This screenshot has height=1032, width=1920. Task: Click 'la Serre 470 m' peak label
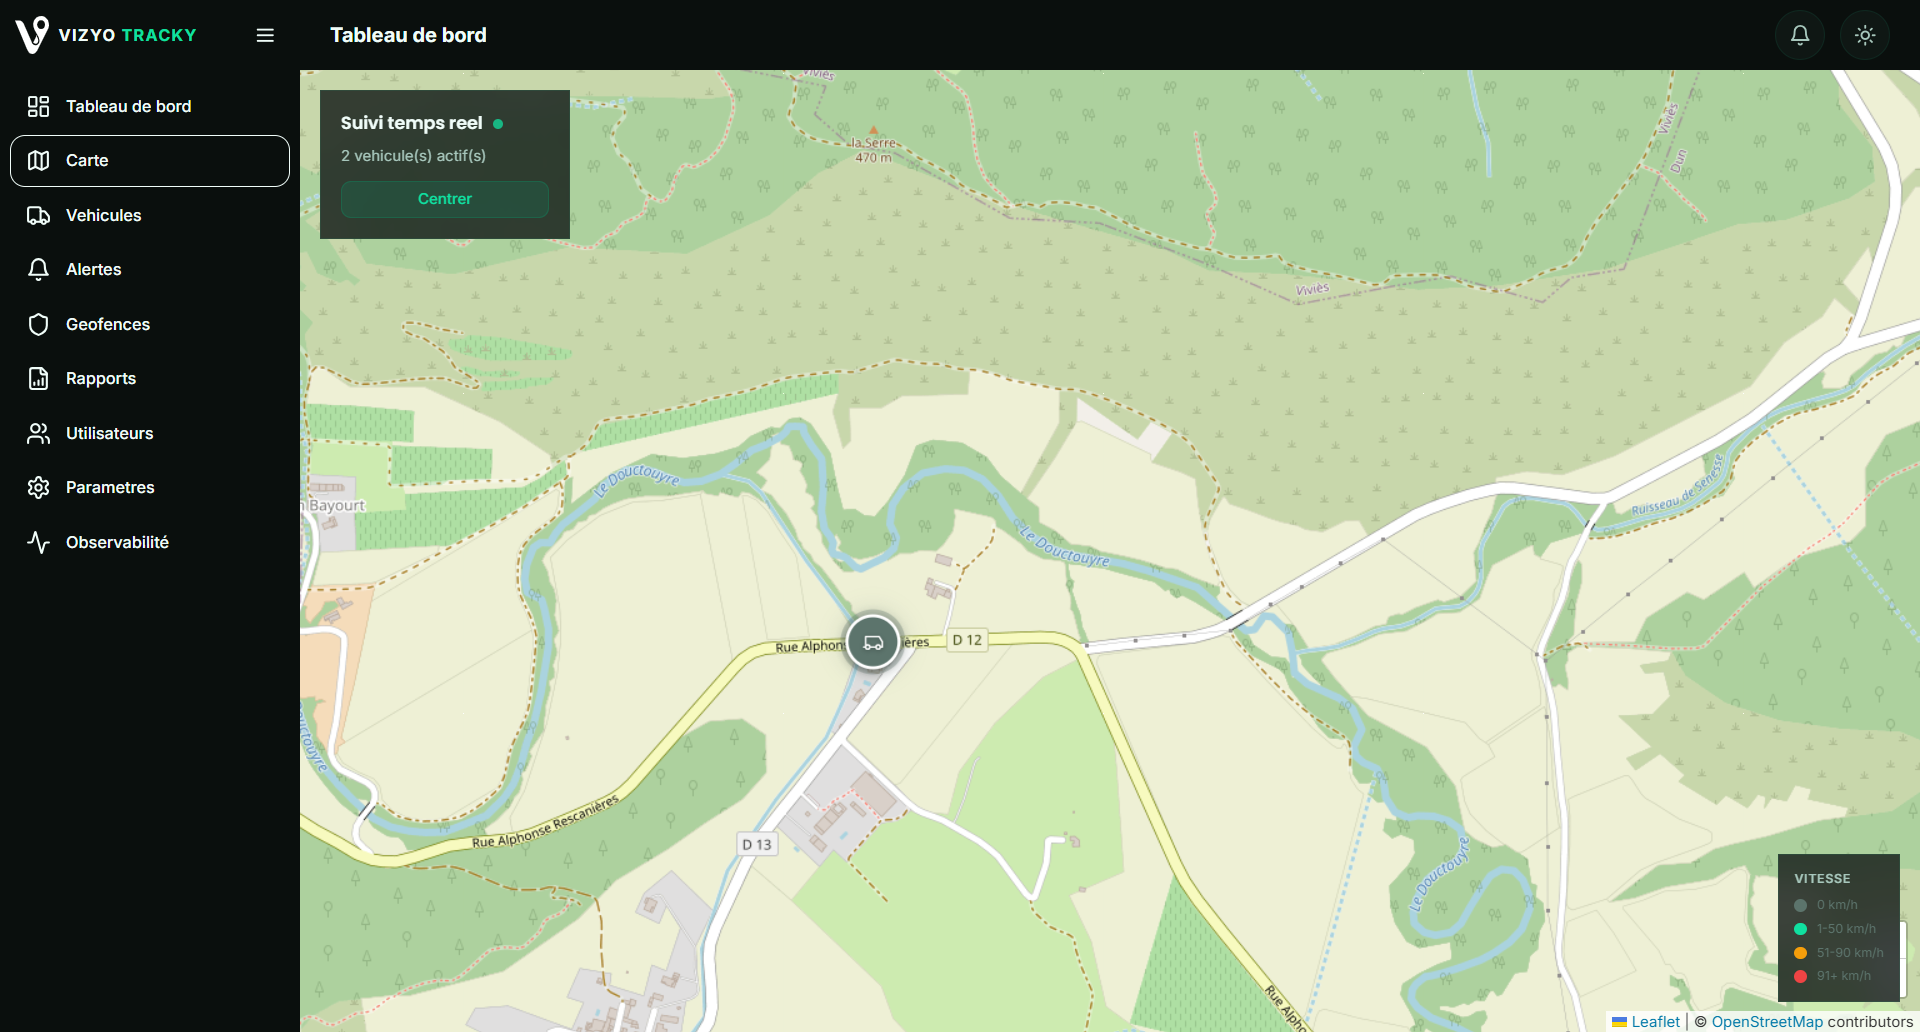(x=873, y=150)
